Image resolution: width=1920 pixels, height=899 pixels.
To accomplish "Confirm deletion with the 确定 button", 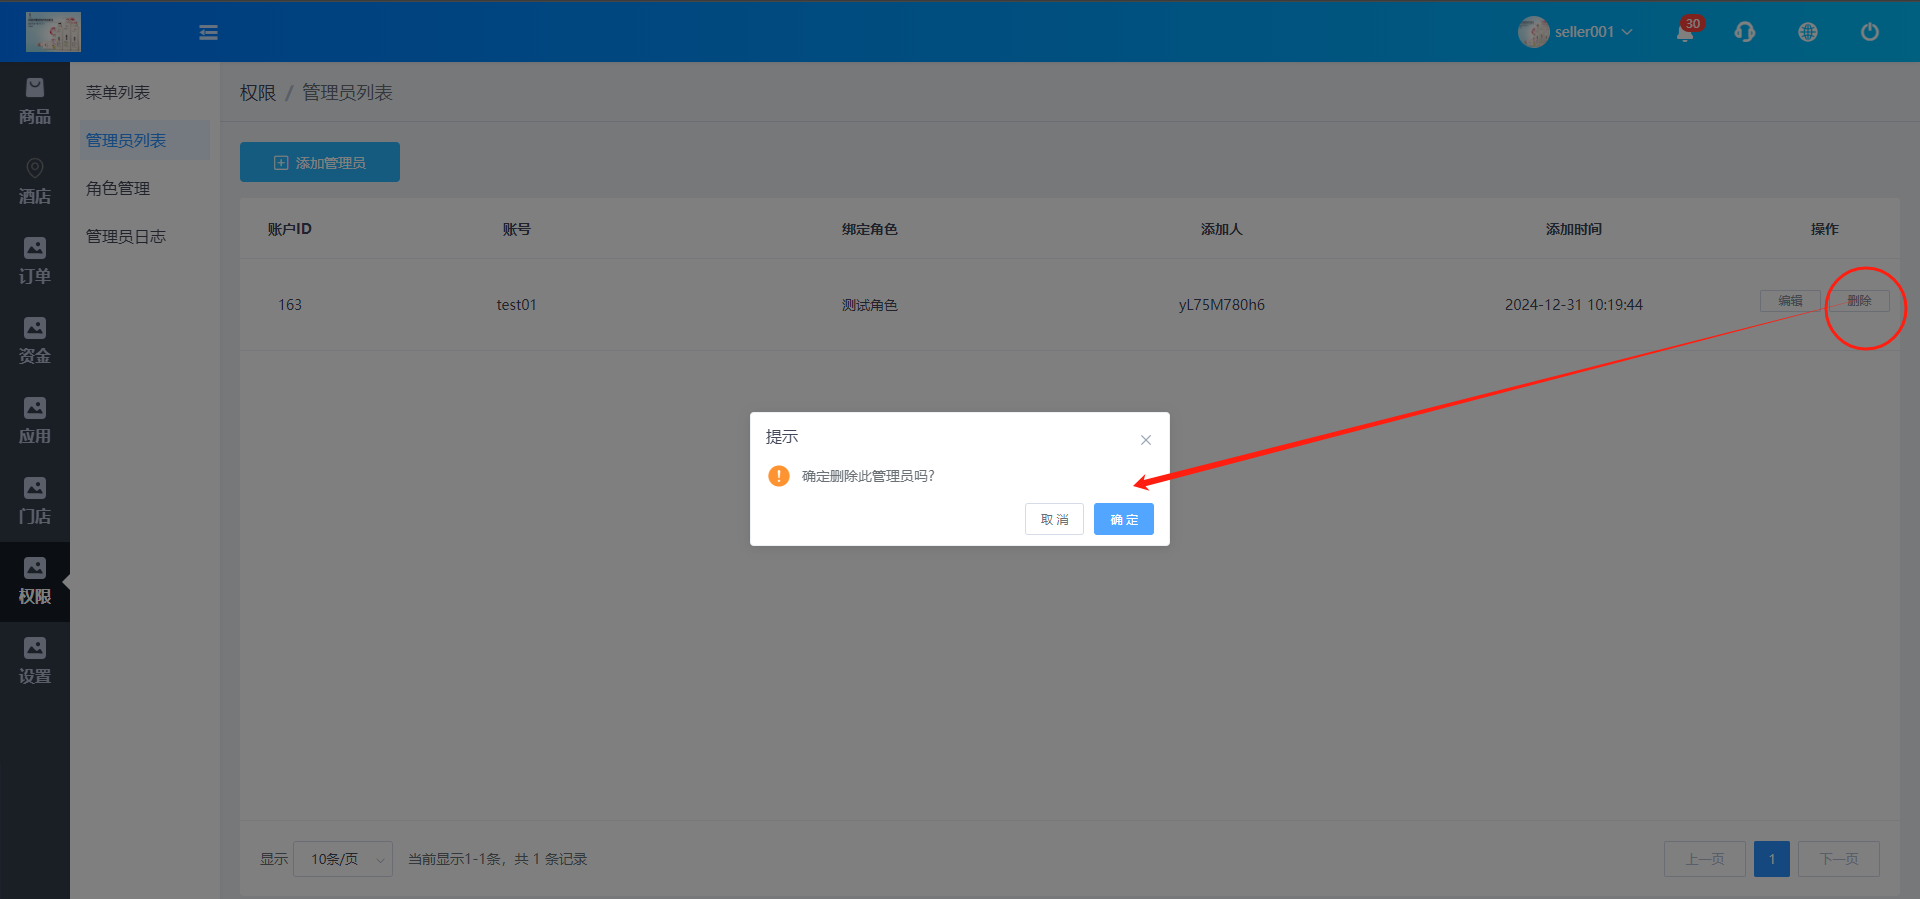I will tap(1123, 519).
